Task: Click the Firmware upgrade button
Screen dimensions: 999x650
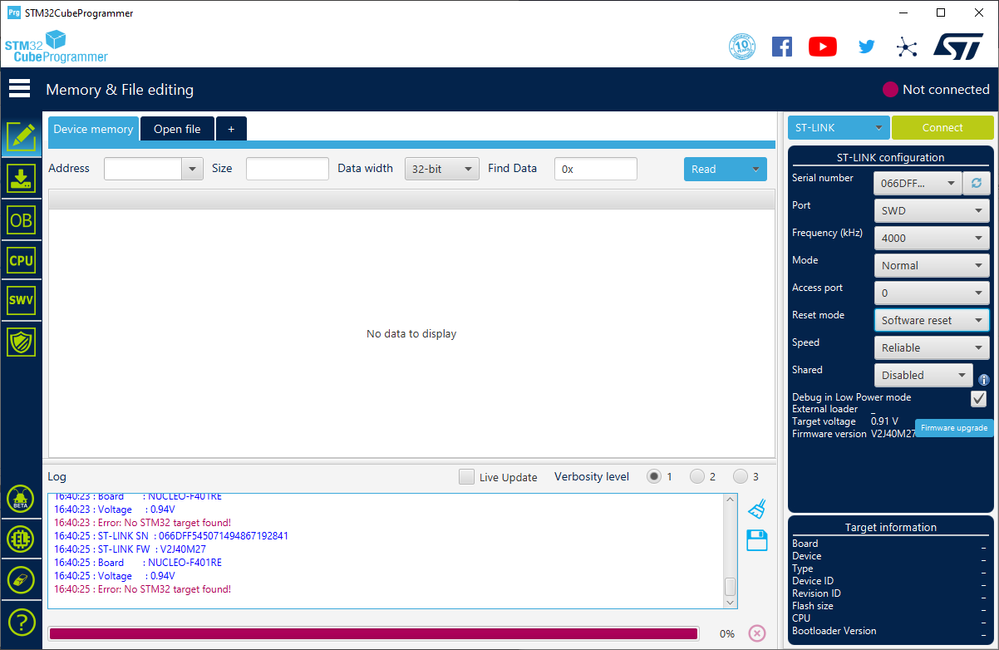Action: pyautogui.click(x=954, y=428)
